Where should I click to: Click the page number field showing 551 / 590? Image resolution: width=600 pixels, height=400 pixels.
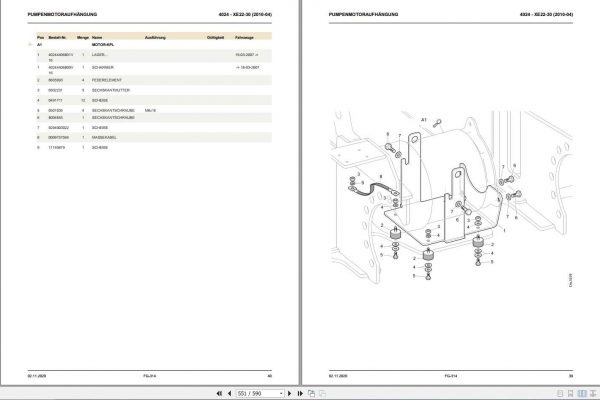pyautogui.click(x=257, y=393)
